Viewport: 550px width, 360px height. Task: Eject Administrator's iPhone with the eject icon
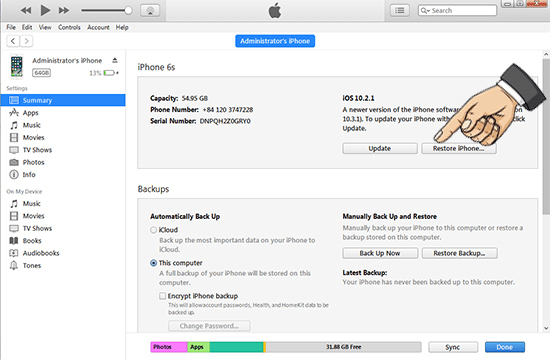(115, 60)
